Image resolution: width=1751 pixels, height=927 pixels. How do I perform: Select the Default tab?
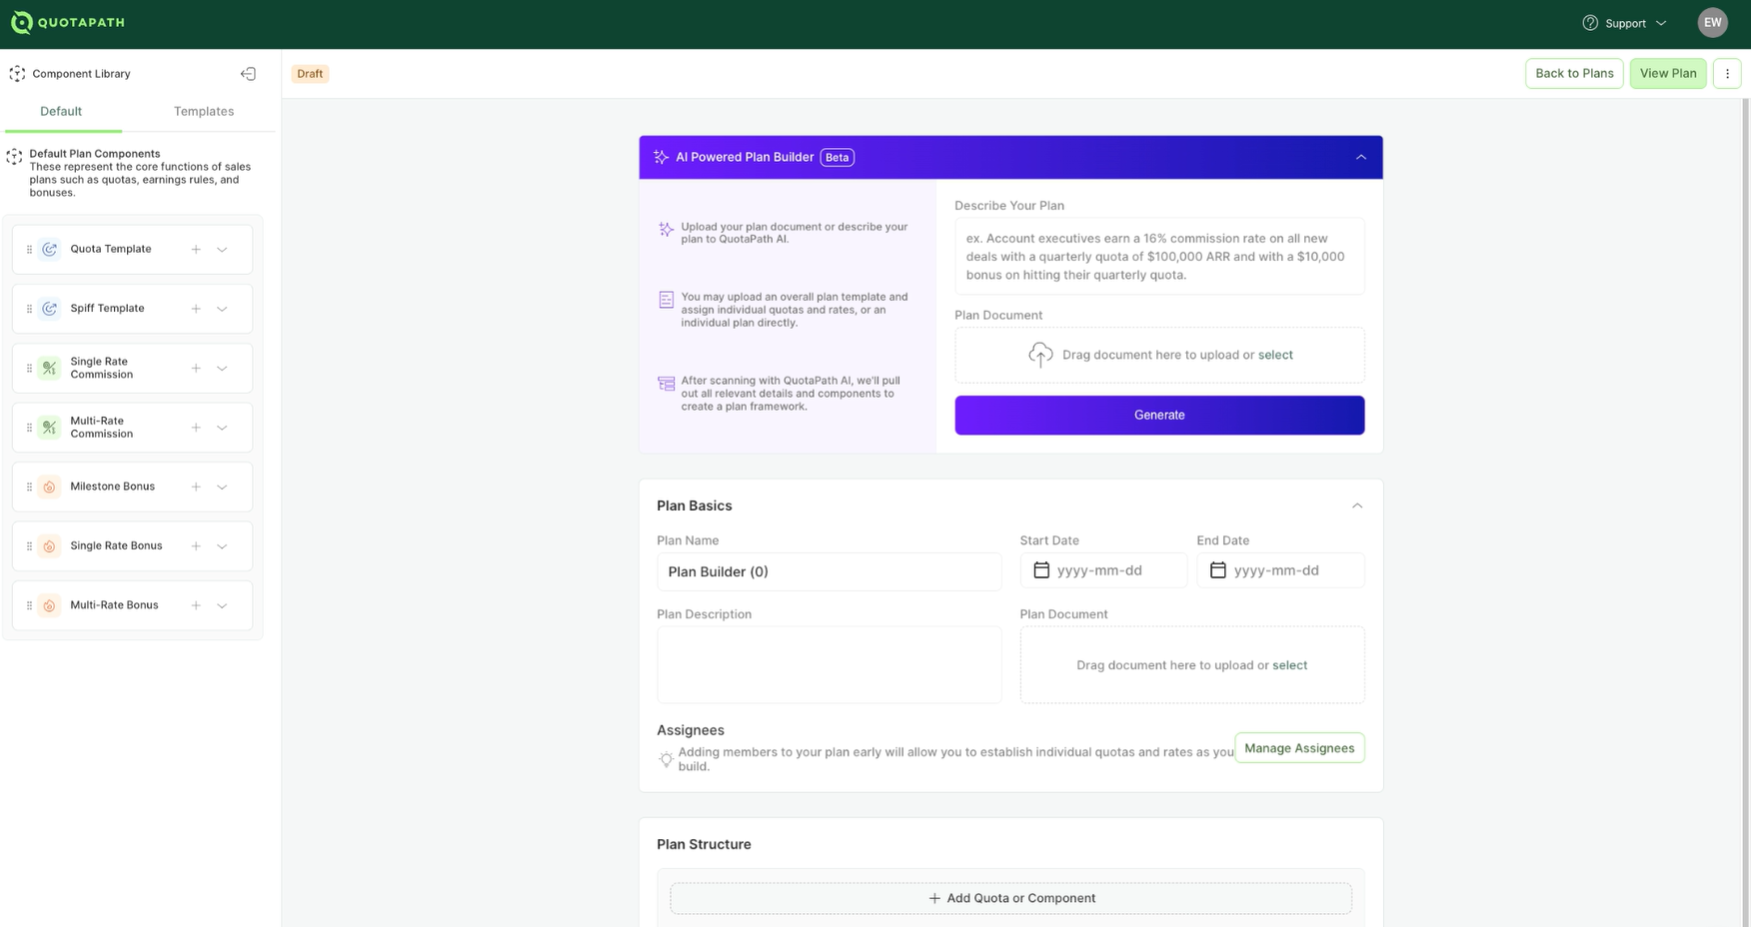pos(61,111)
